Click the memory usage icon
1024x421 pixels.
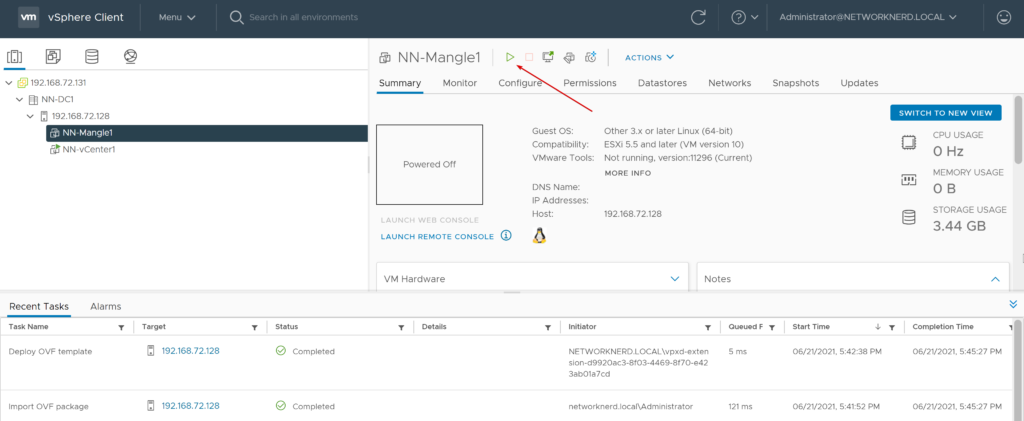click(x=908, y=180)
